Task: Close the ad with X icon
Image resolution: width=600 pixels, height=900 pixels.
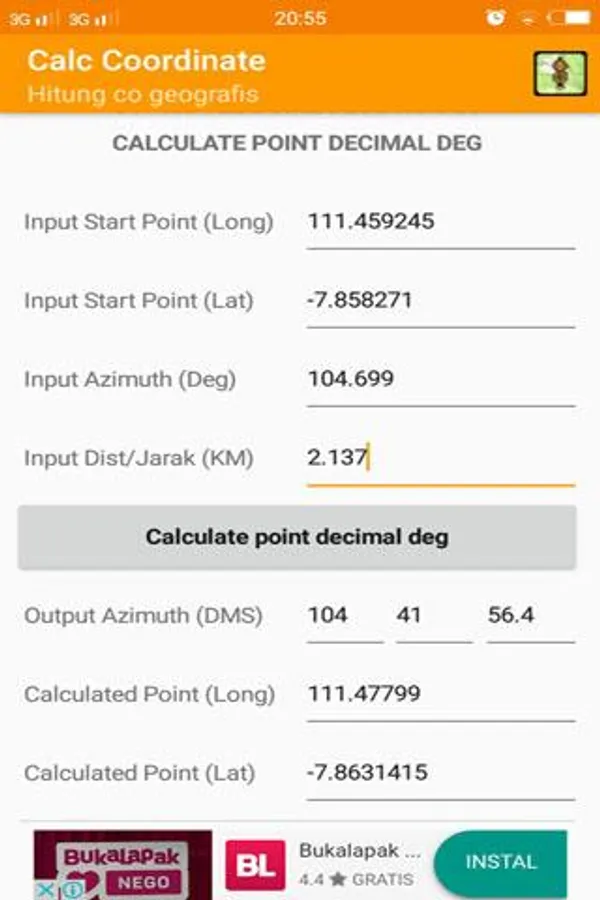Action: [x=46, y=889]
